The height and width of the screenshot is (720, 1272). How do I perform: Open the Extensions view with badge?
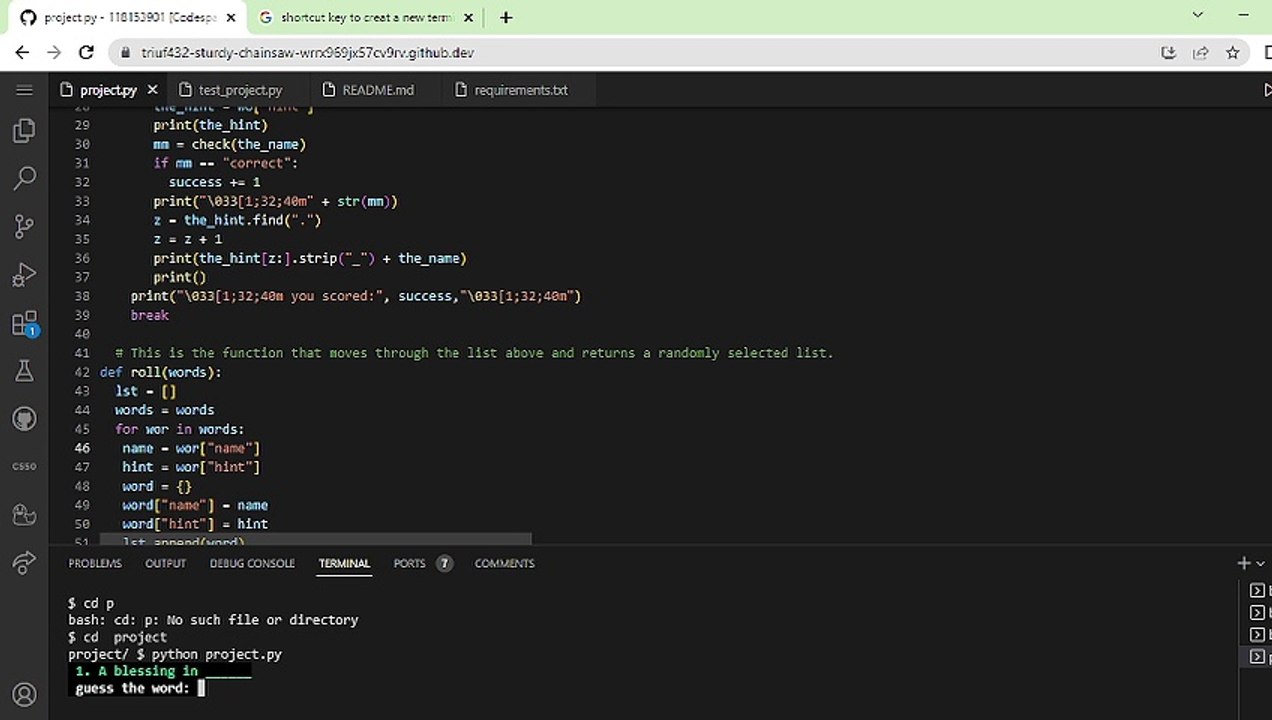pyautogui.click(x=24, y=323)
